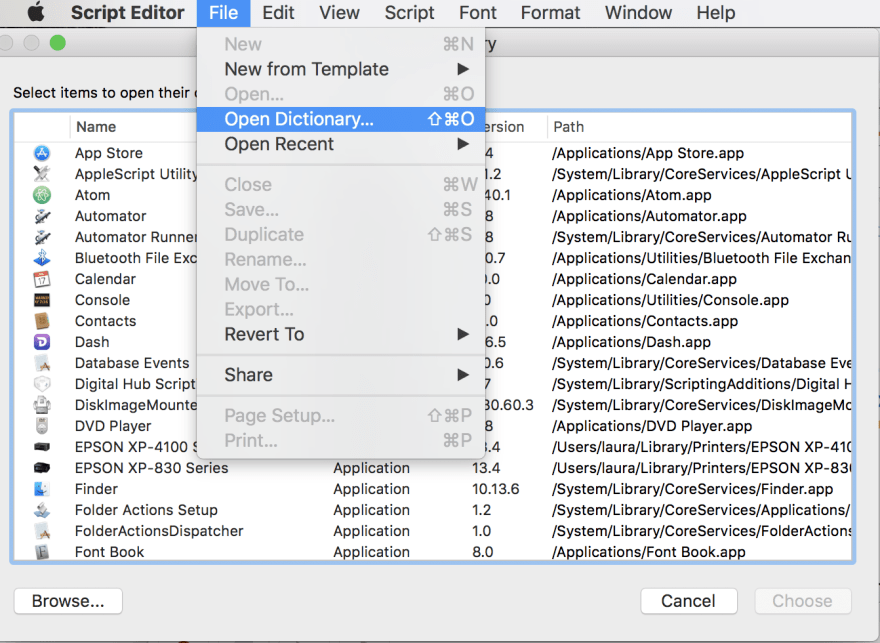Click the Dash app icon

point(42,342)
